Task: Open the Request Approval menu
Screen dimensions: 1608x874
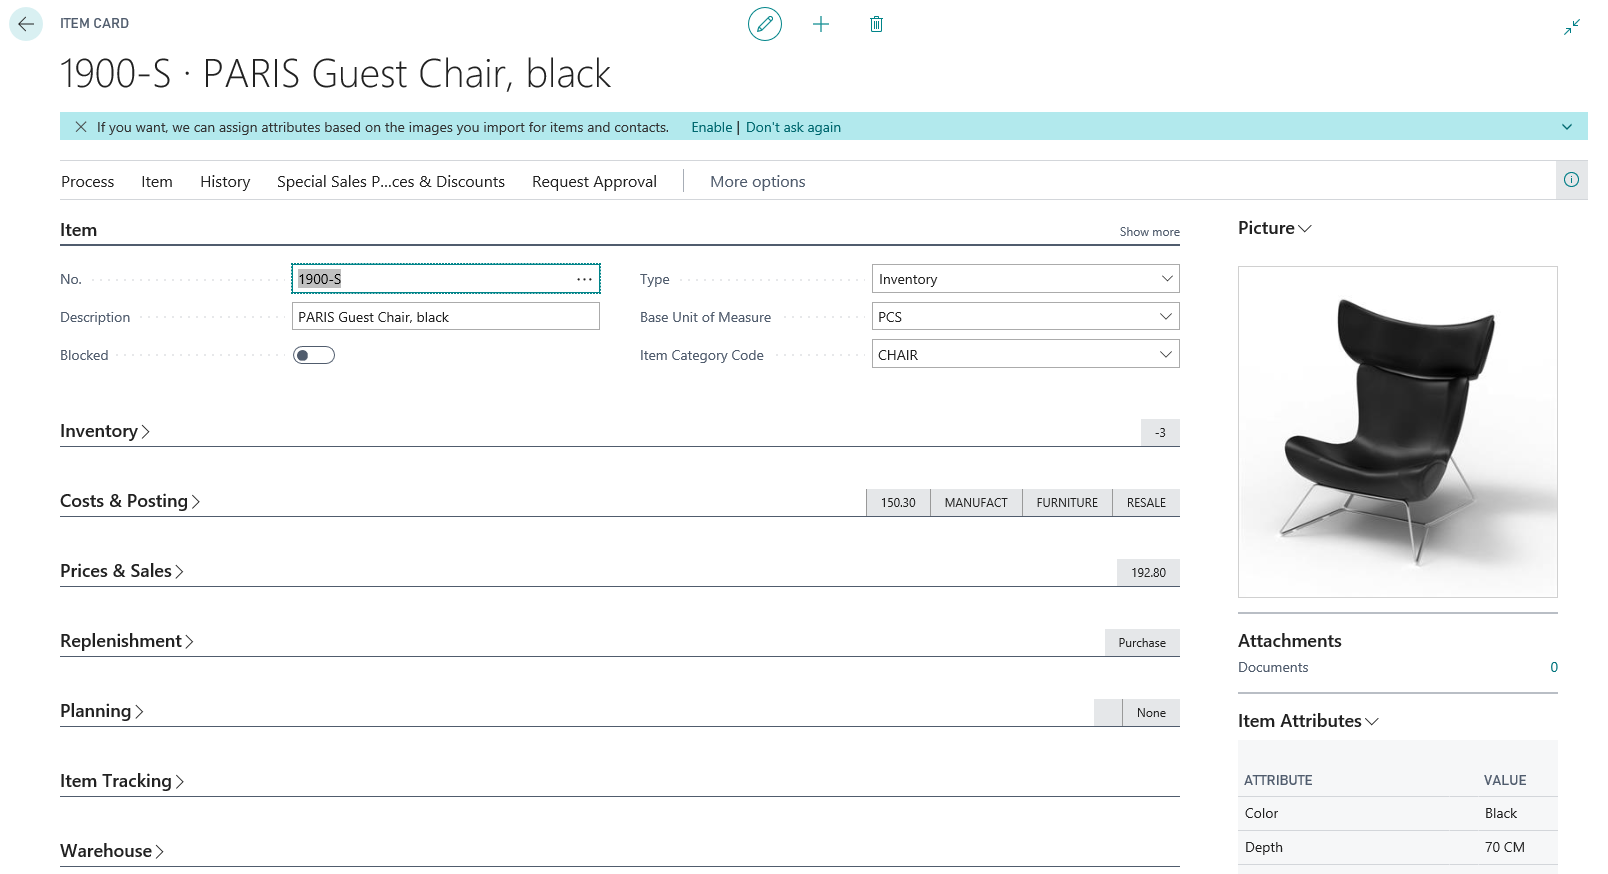Action: click(x=594, y=181)
